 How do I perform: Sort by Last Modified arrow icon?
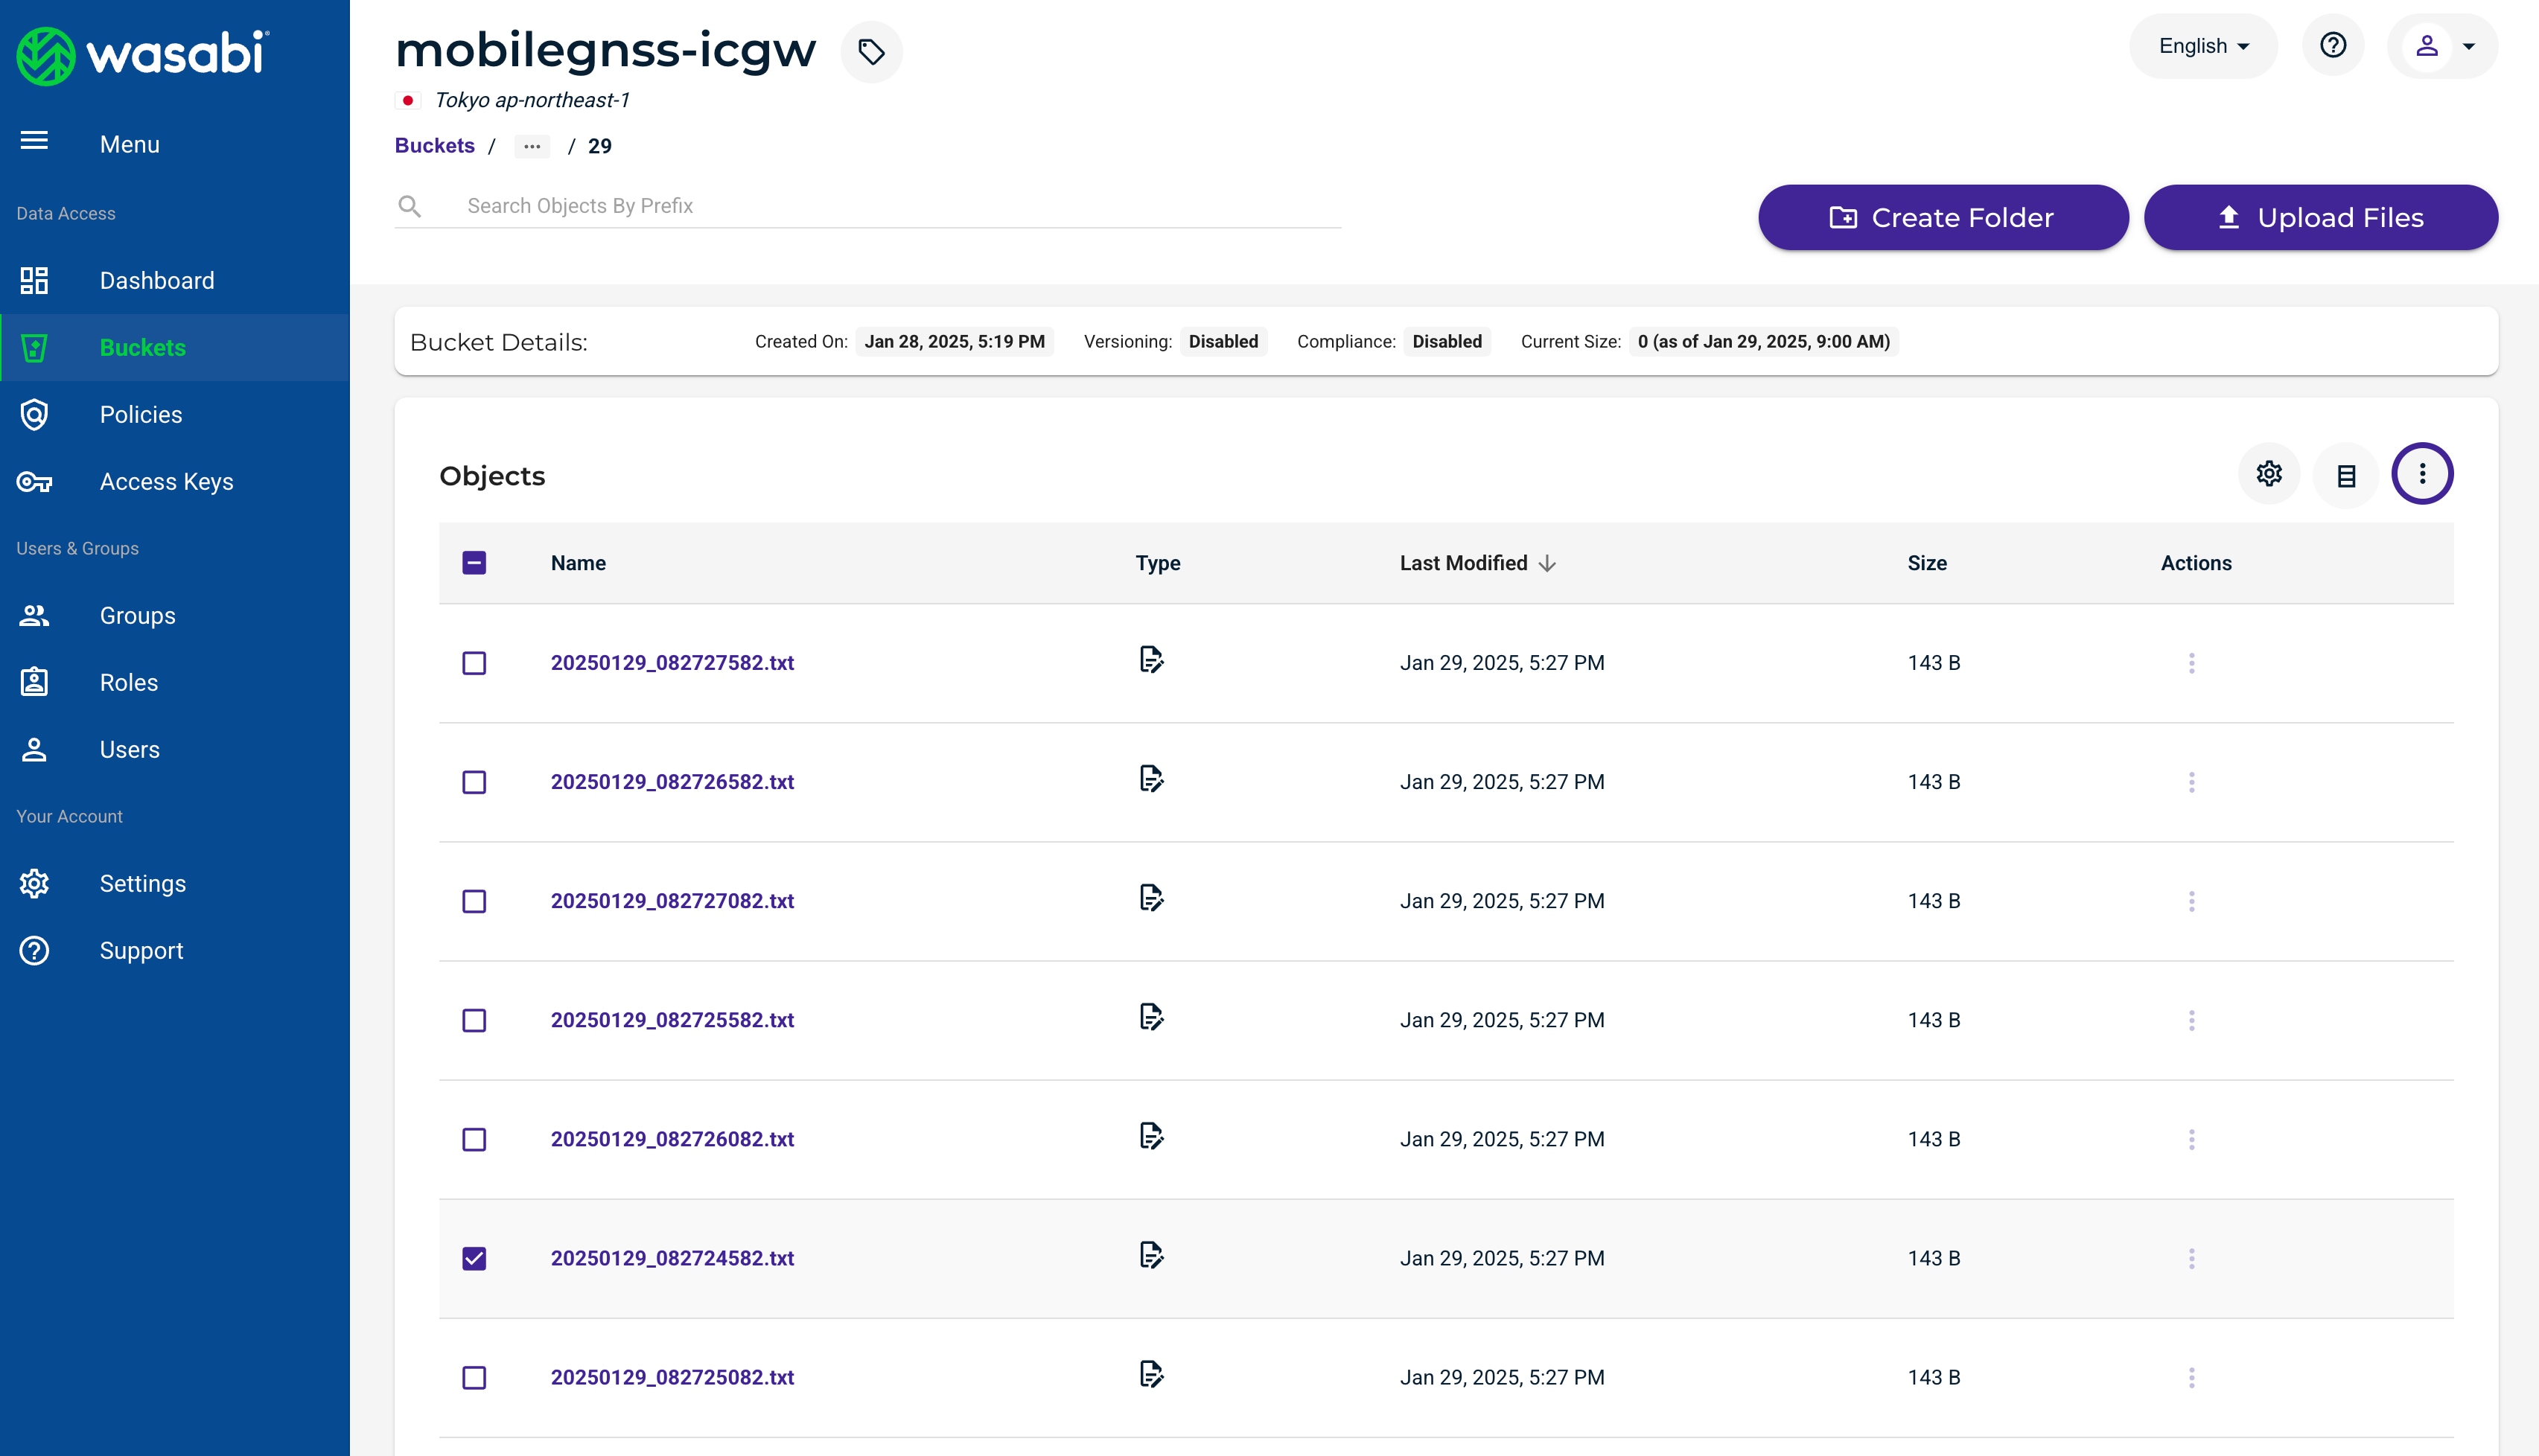1547,564
